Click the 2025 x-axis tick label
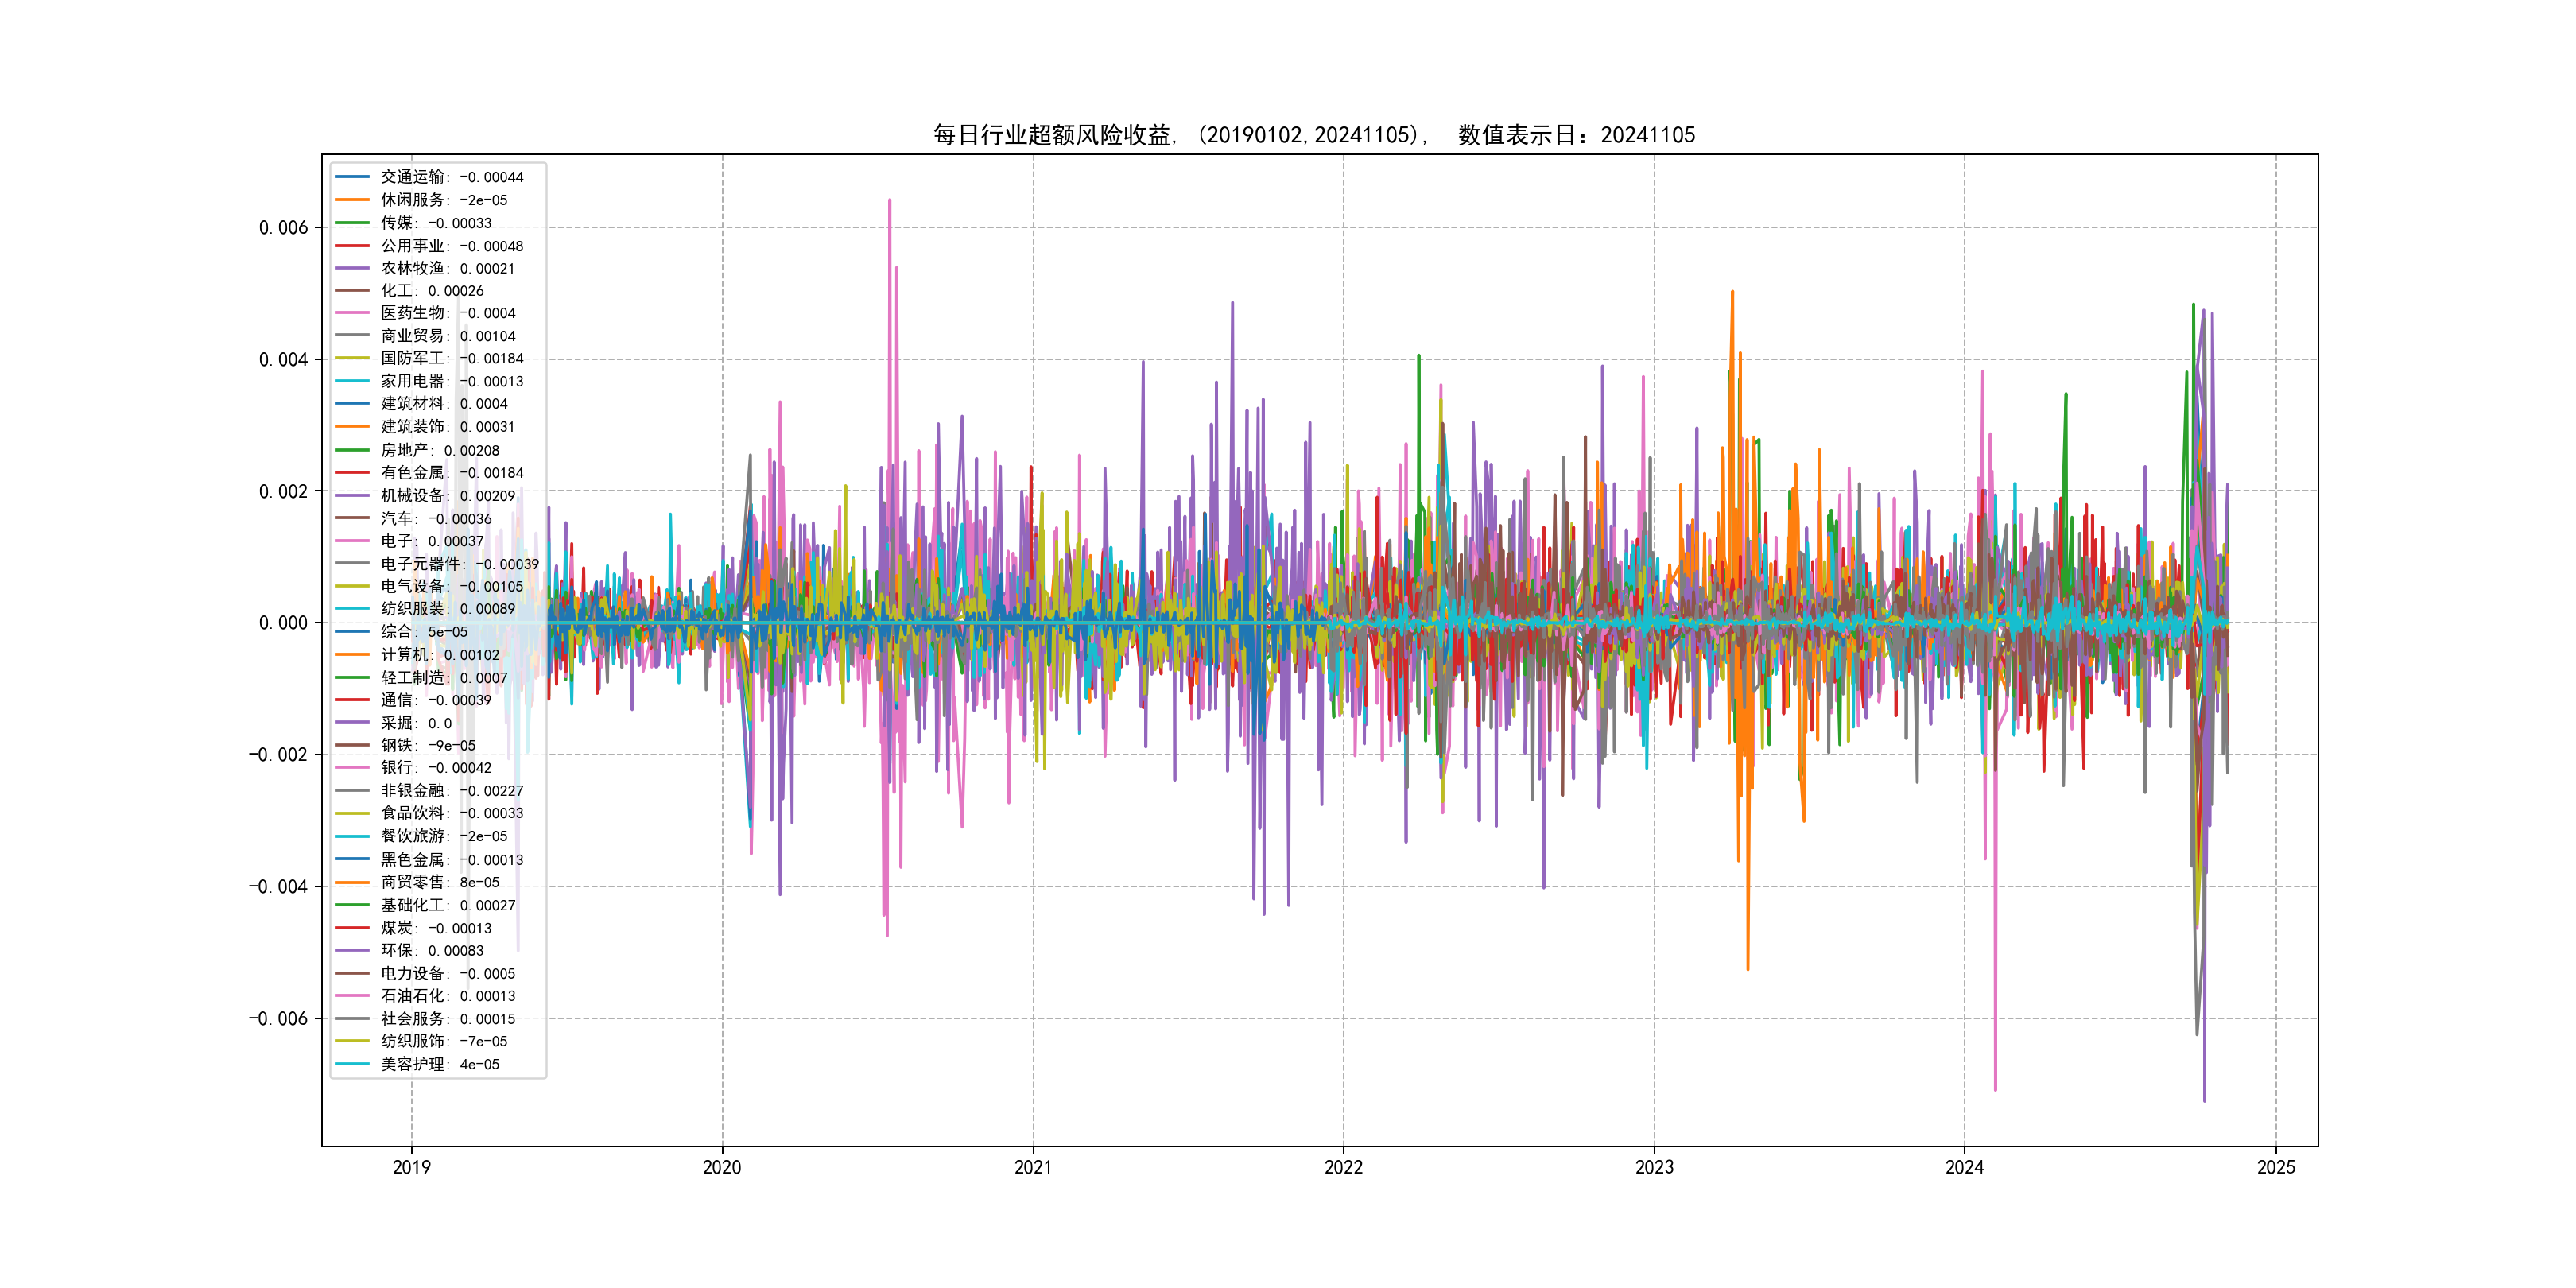This screenshot has height=1288, width=2576. [x=2276, y=1167]
